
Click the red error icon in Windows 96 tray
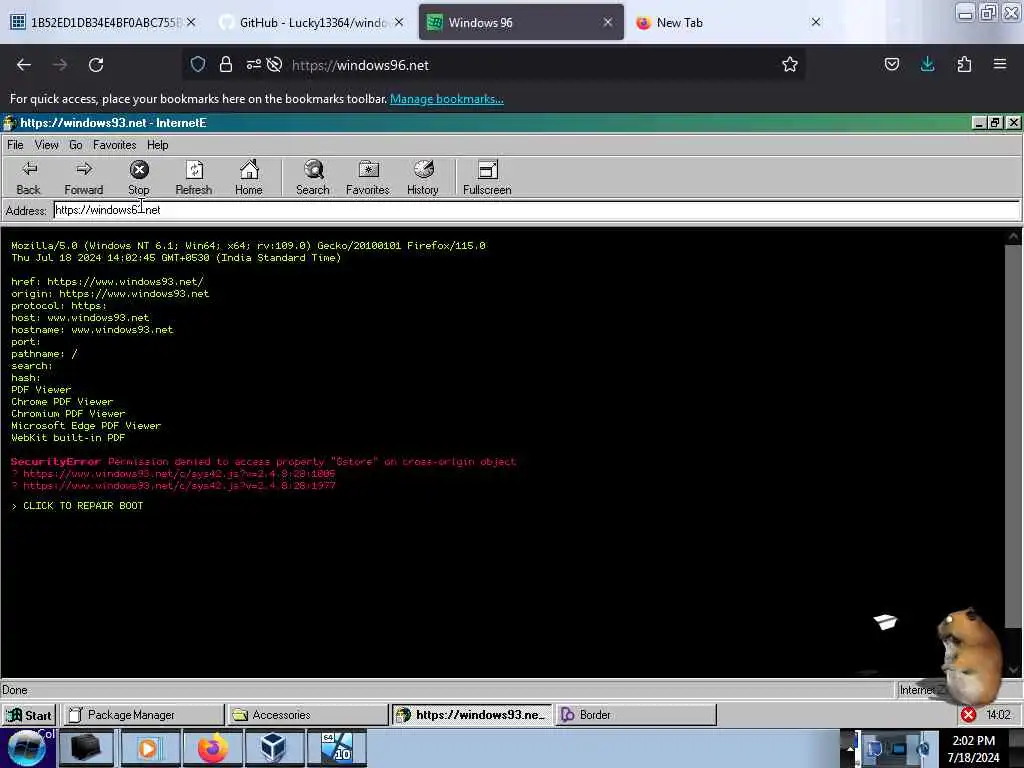(x=968, y=714)
